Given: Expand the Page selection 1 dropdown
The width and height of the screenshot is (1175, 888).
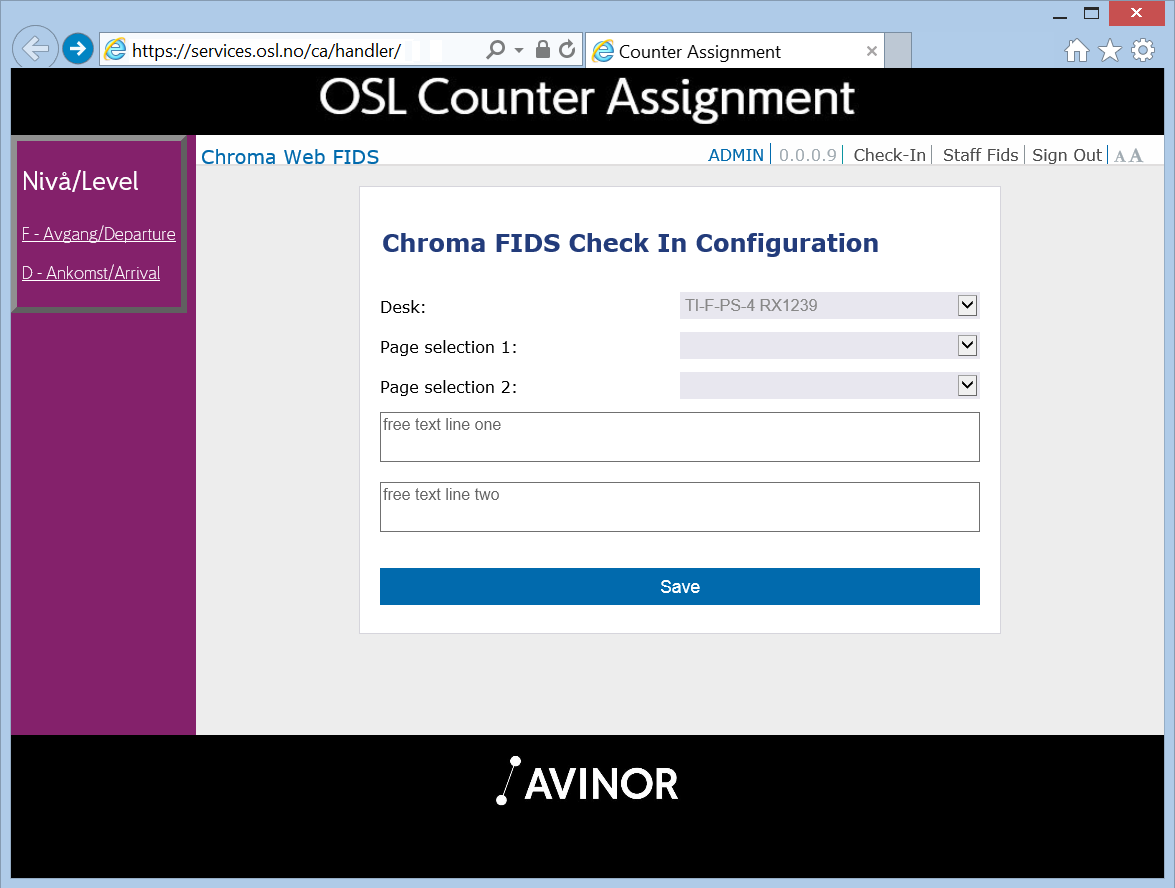Looking at the screenshot, I should (967, 345).
